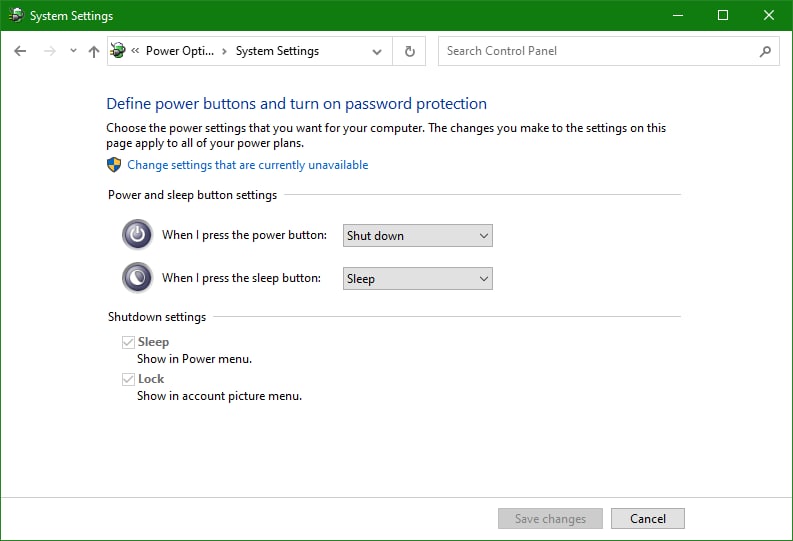Maximize the System Settings window
Viewport: 793px width, 541px height.
[x=723, y=15]
